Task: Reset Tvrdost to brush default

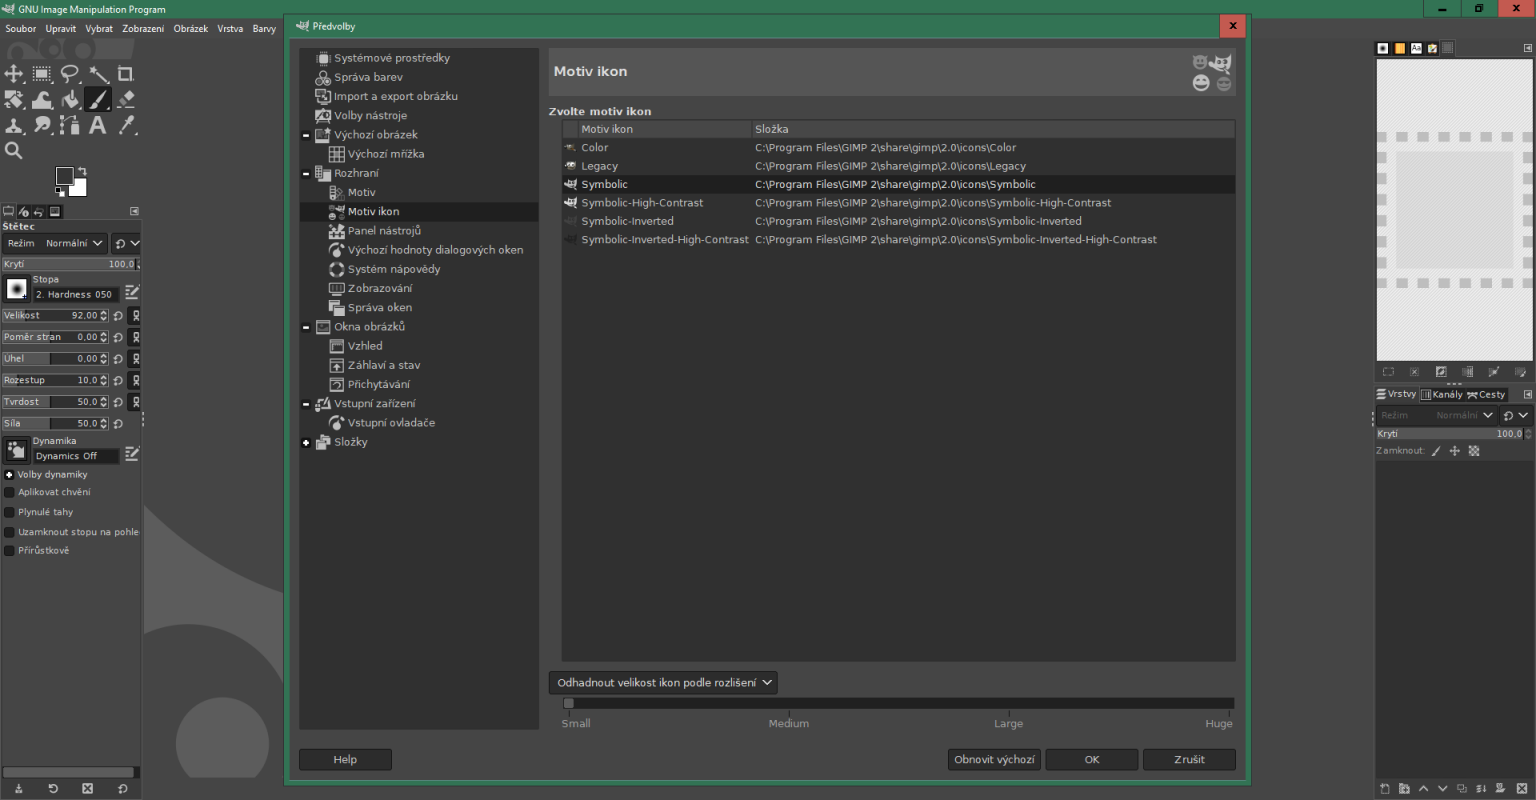Action: coord(118,402)
